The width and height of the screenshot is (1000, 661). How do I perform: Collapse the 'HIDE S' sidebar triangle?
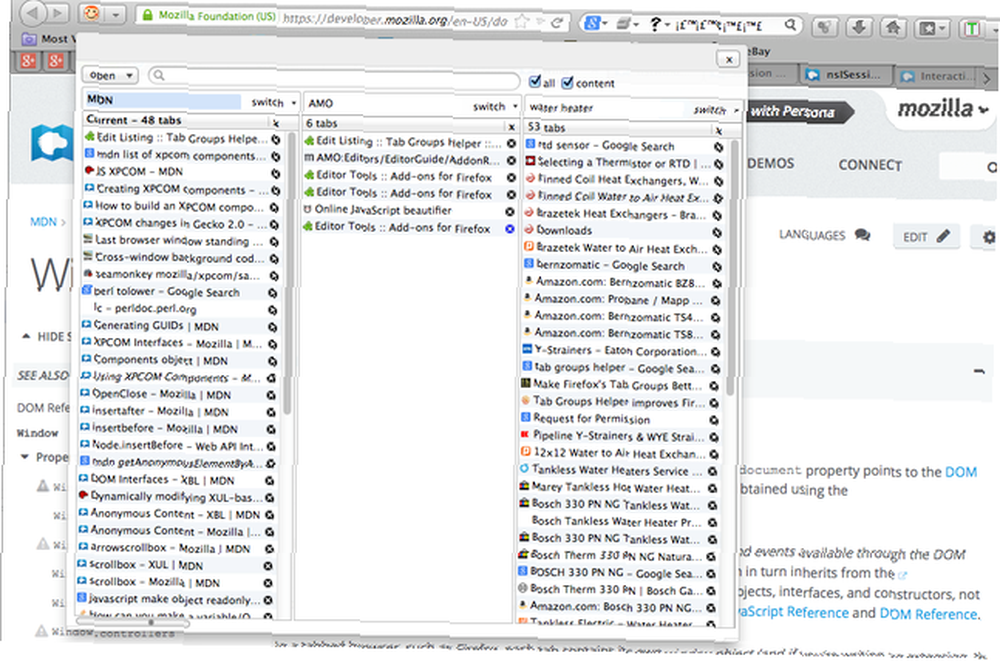[x=26, y=336]
